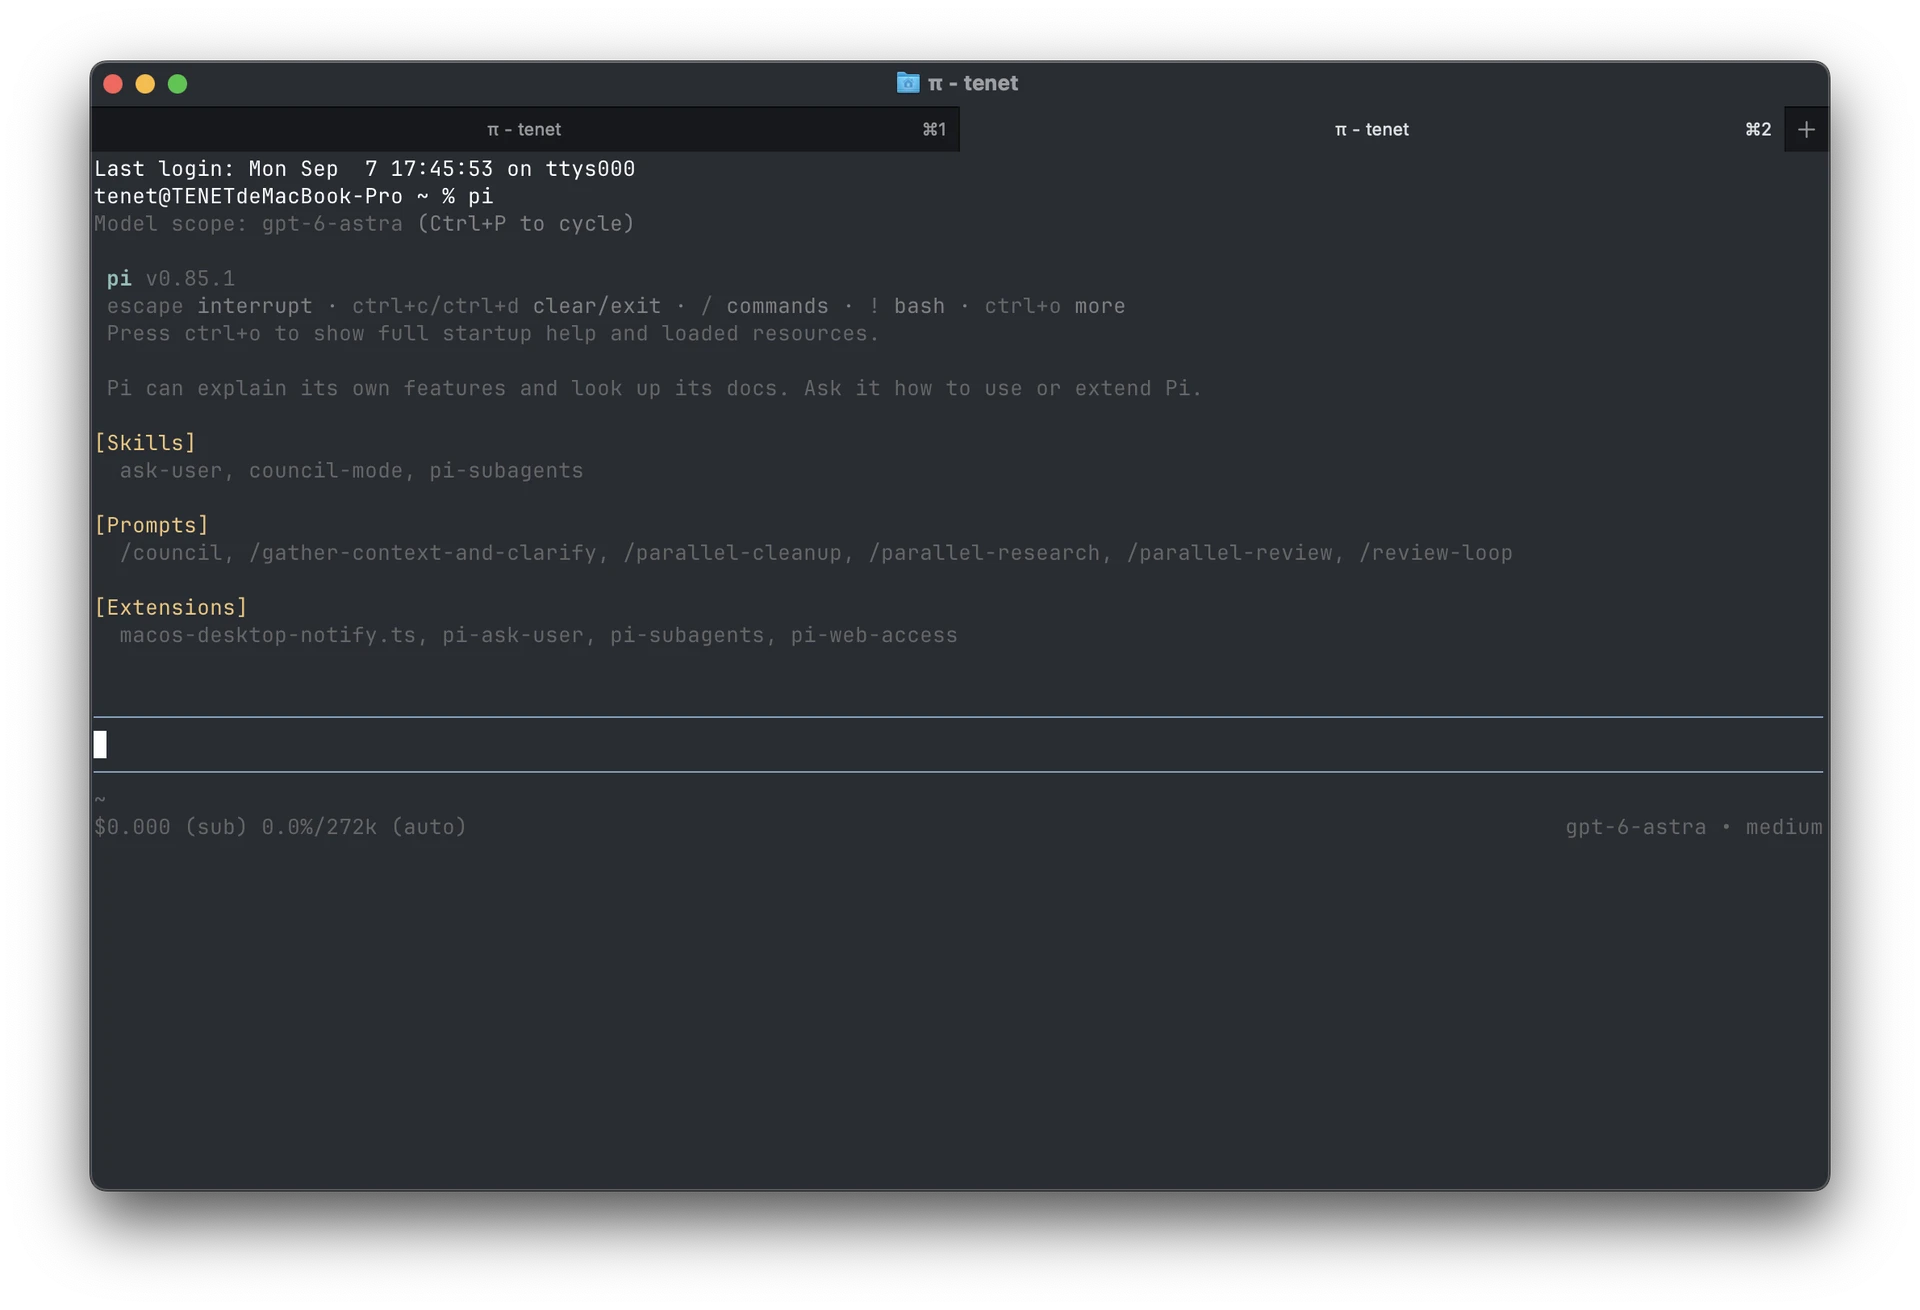Click the pi-web-access extension name

coord(874,635)
